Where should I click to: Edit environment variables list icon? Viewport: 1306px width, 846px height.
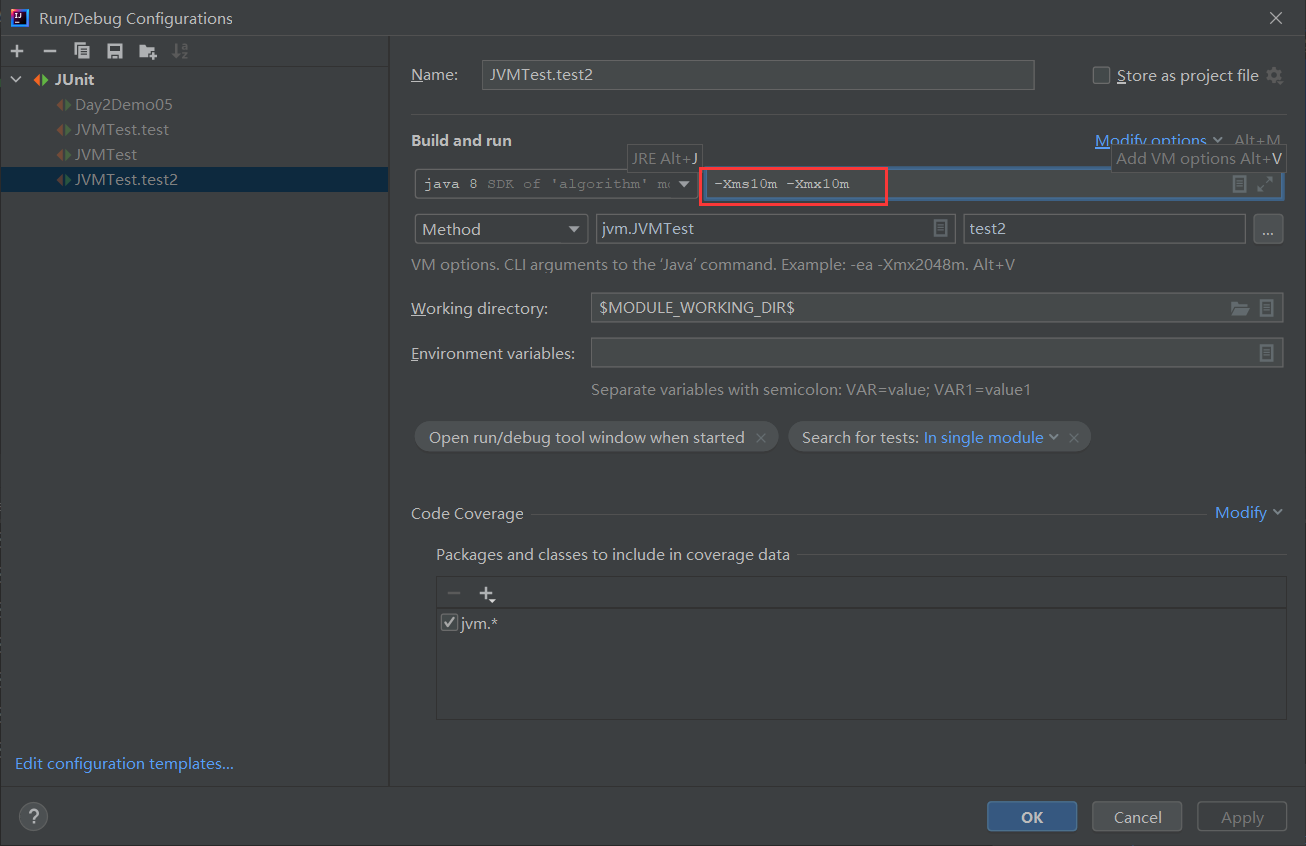tap(1266, 353)
